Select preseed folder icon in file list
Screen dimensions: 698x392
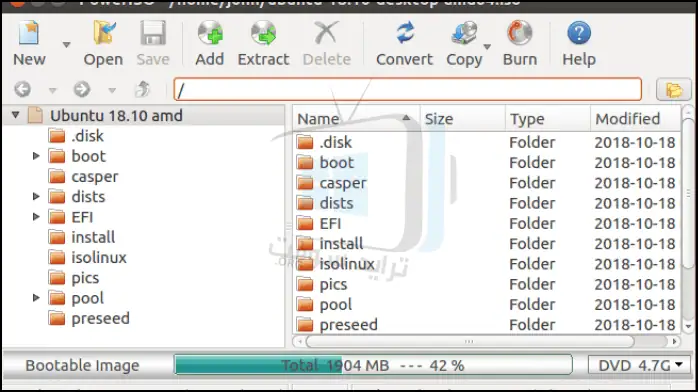(x=305, y=325)
